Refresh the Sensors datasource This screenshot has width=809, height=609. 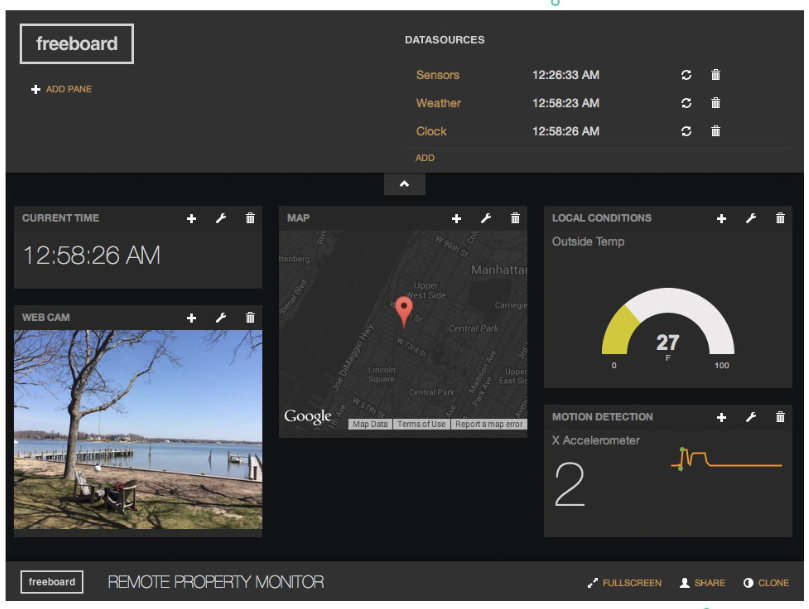click(x=686, y=75)
